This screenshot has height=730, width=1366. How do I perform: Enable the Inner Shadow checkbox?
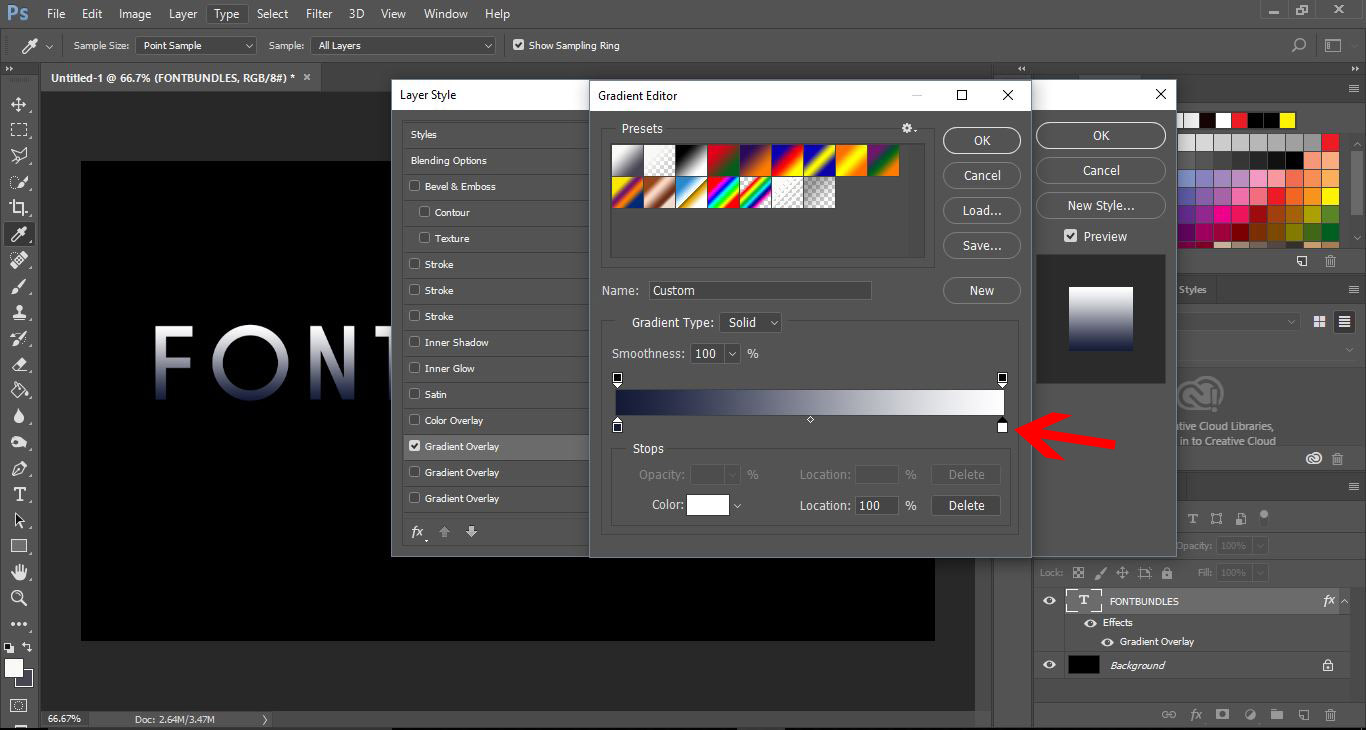(415, 342)
